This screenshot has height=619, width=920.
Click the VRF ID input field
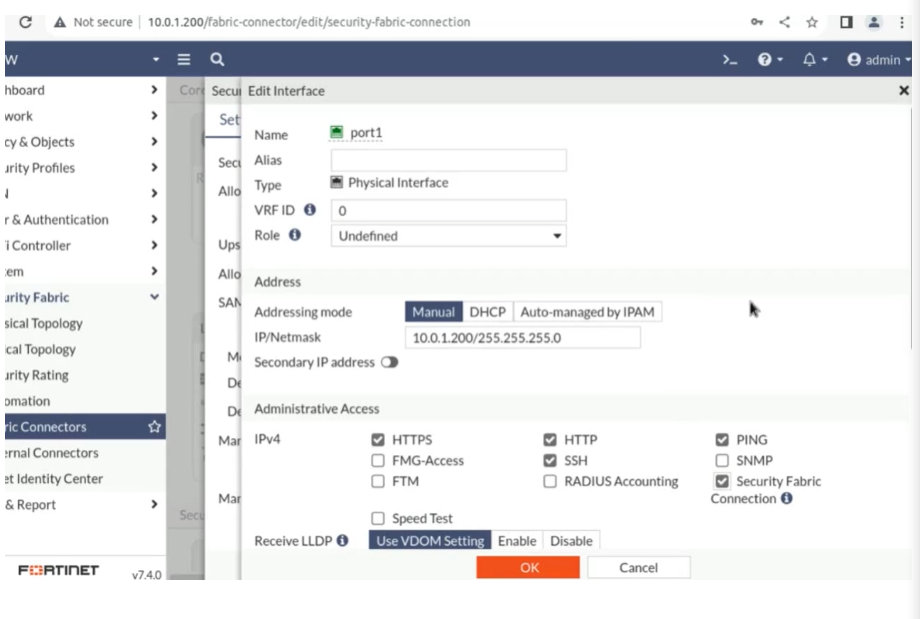coord(449,211)
